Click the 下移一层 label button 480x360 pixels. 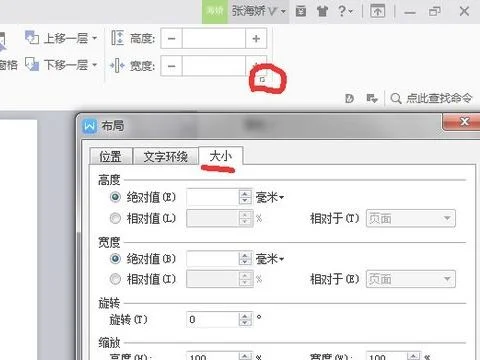66,64
